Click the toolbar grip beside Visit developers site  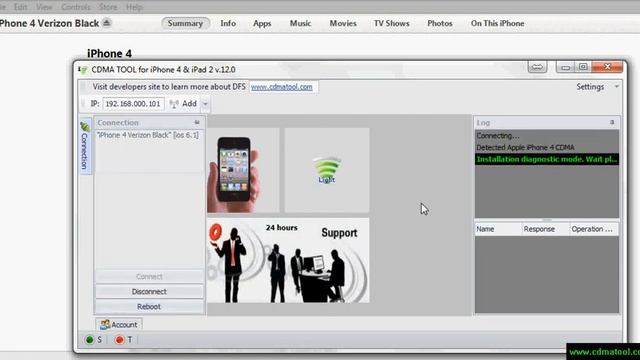(x=84, y=87)
